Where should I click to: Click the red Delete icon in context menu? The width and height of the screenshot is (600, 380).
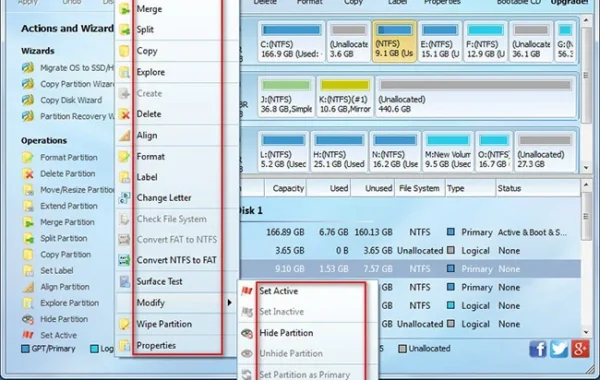(124, 114)
